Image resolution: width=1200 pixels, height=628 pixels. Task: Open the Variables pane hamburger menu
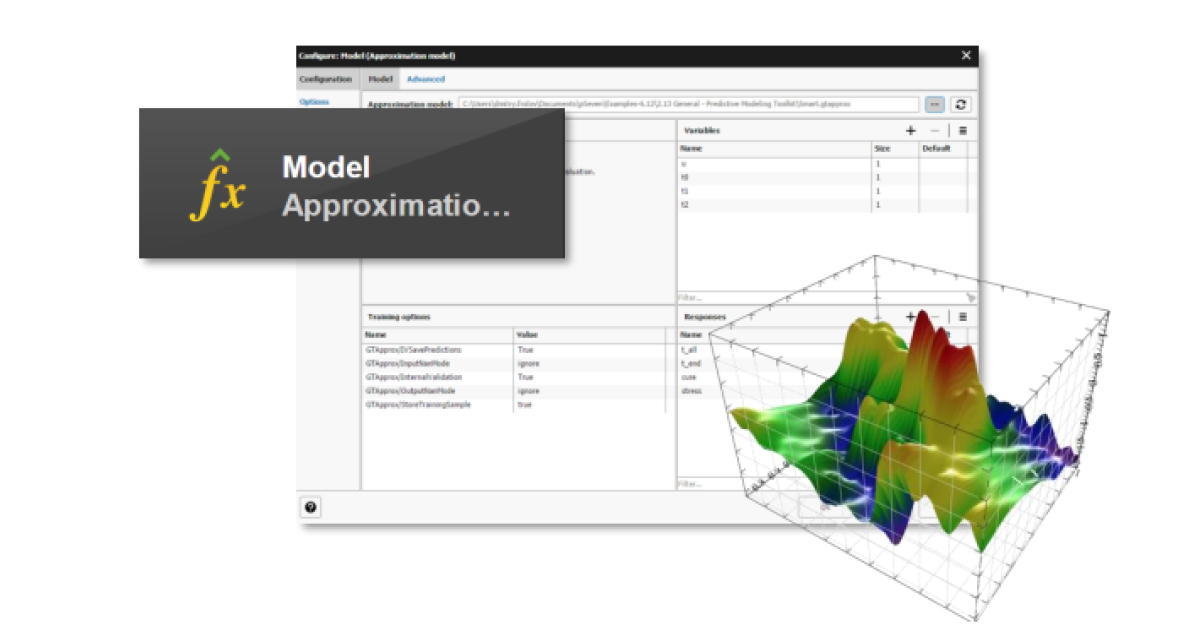(962, 131)
